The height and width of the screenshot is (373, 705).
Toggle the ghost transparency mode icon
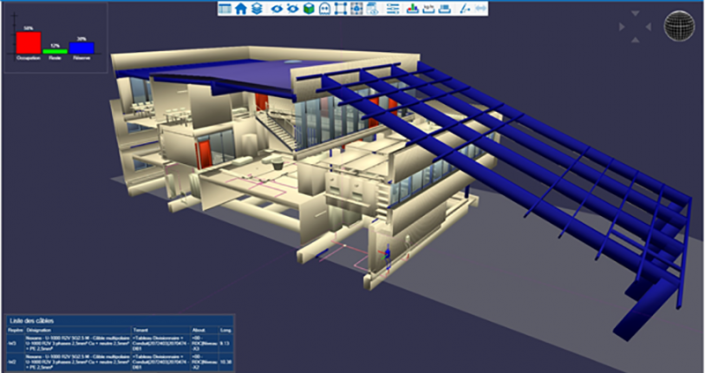coord(325,9)
